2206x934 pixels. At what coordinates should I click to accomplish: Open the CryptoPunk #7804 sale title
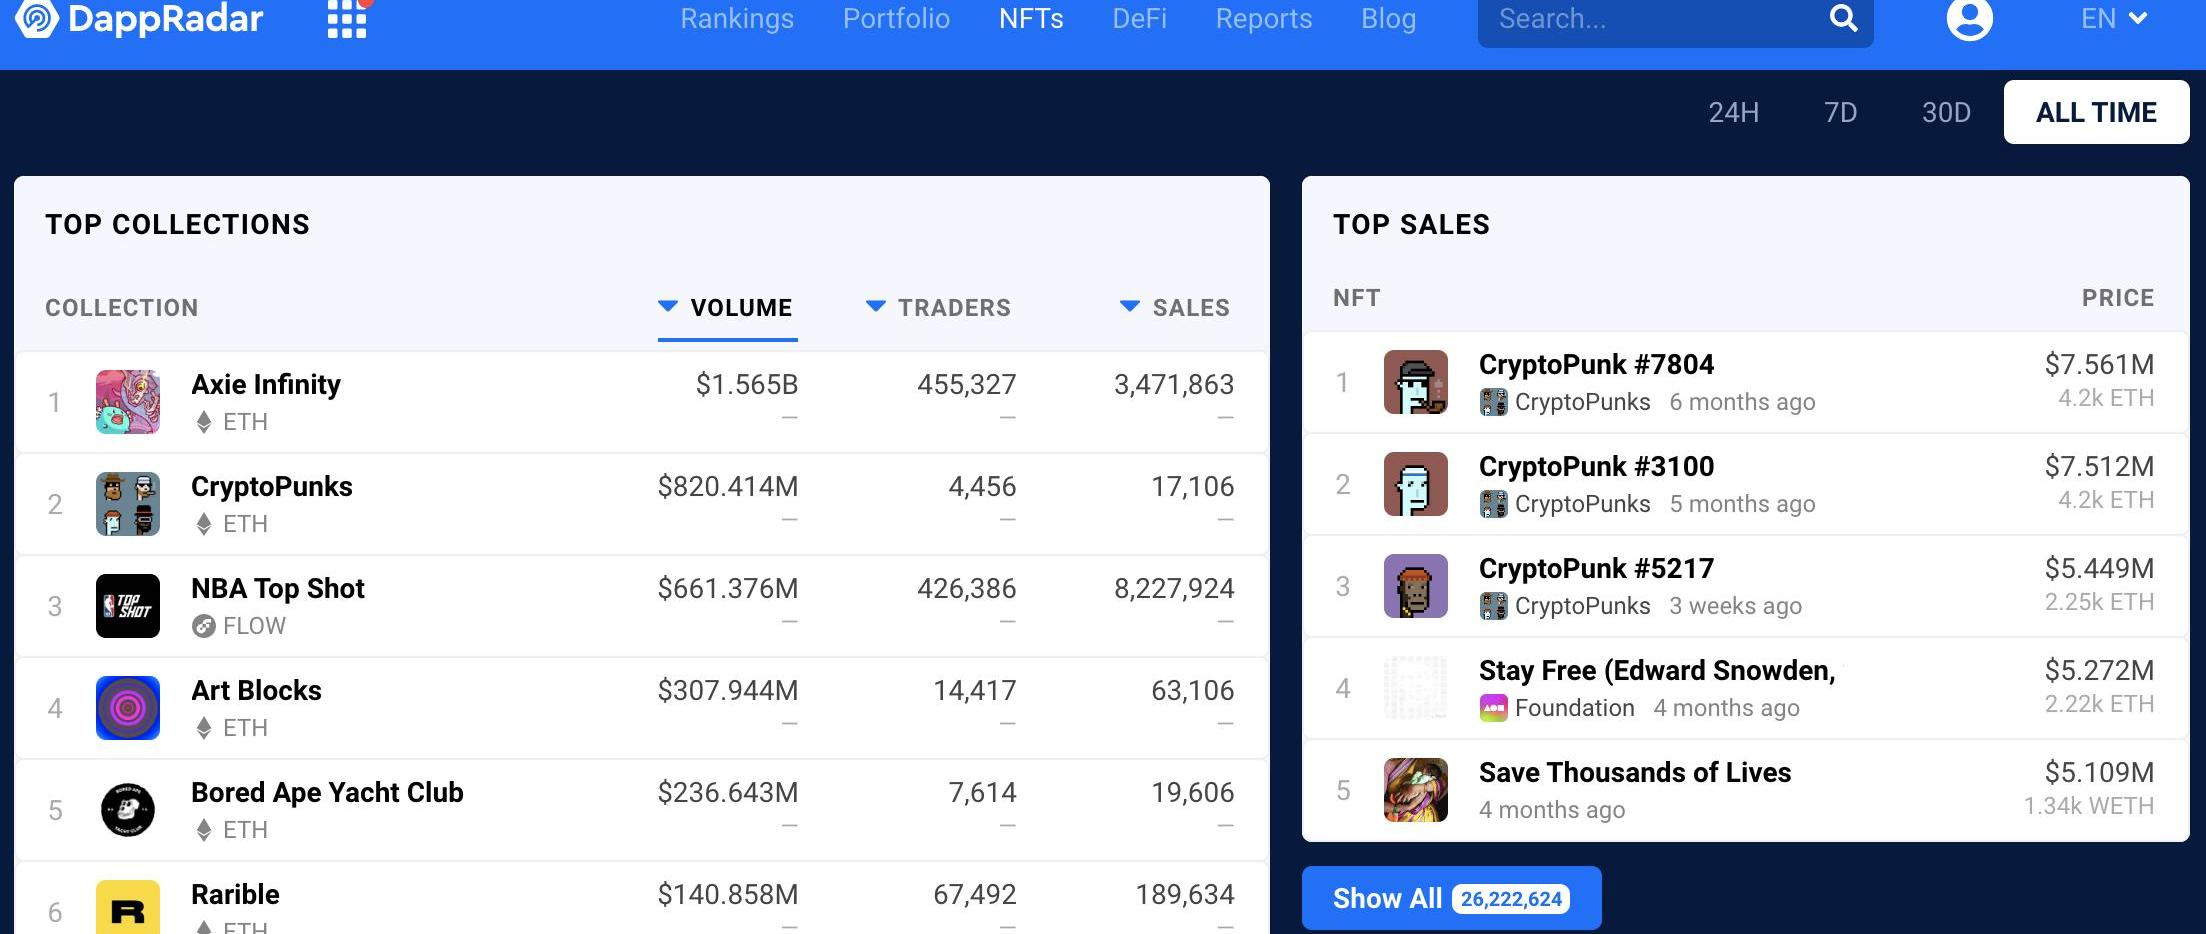coord(1596,365)
